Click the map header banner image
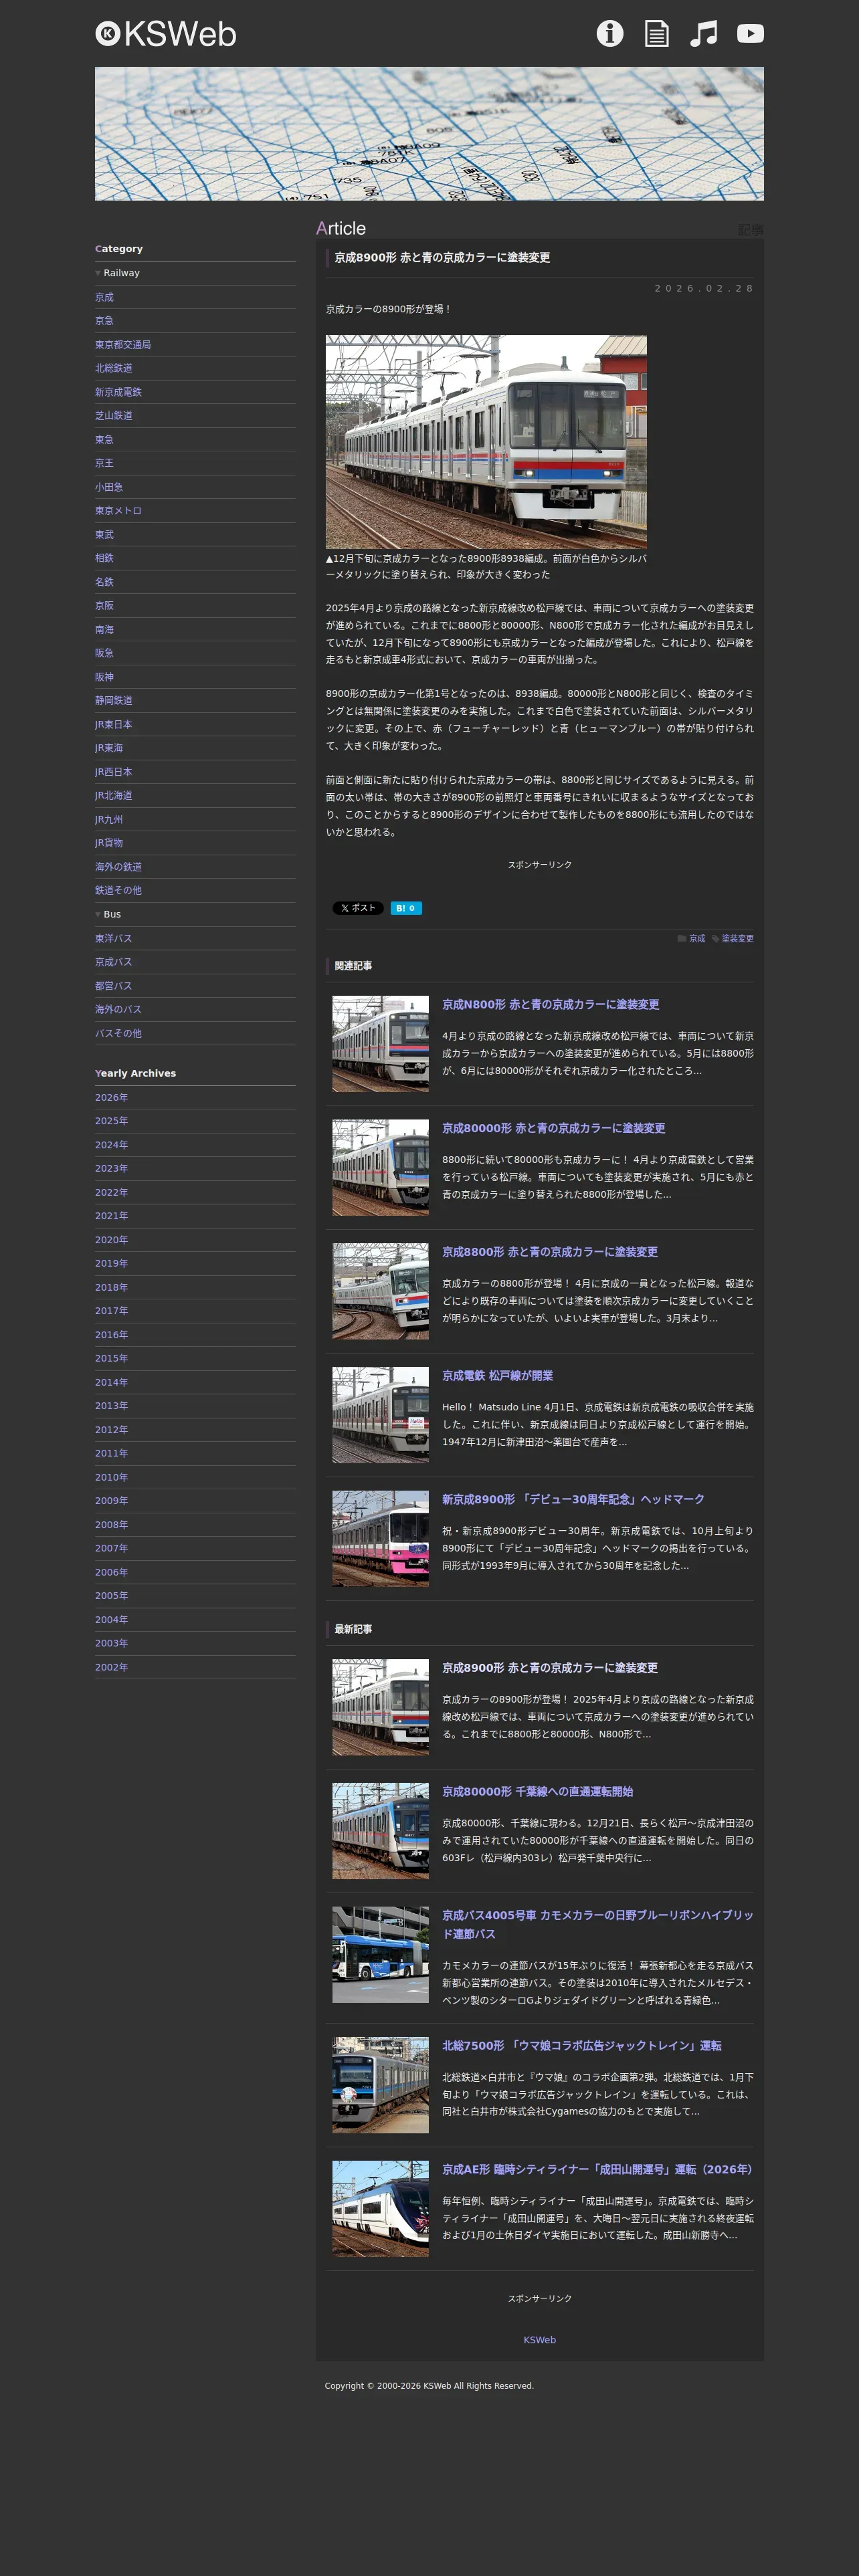This screenshot has width=859, height=2576. point(429,134)
